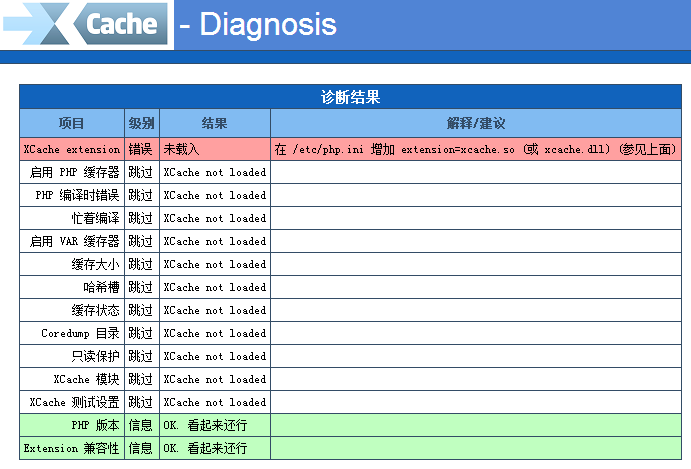691x469 pixels.
Task: Click the '启用 VAR 缓存器' row label
Action: tap(74, 241)
